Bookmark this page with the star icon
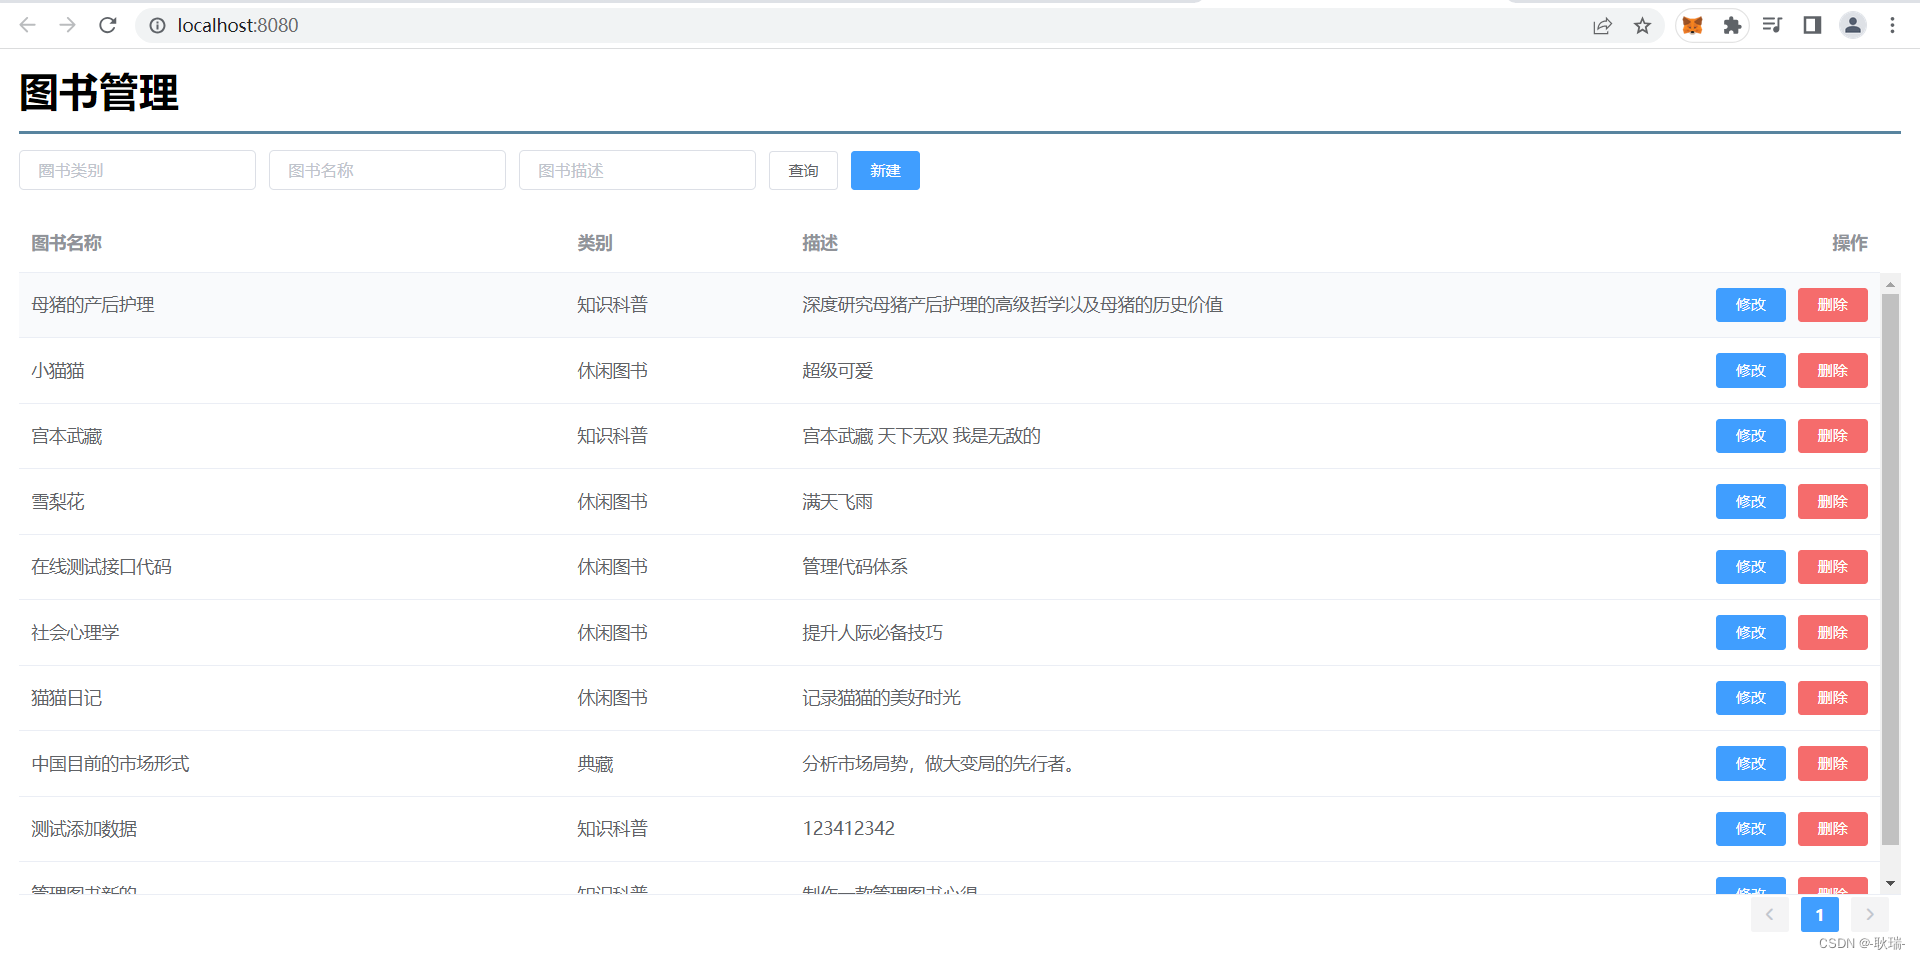Viewport: 1920px width, 960px height. coord(1642,26)
